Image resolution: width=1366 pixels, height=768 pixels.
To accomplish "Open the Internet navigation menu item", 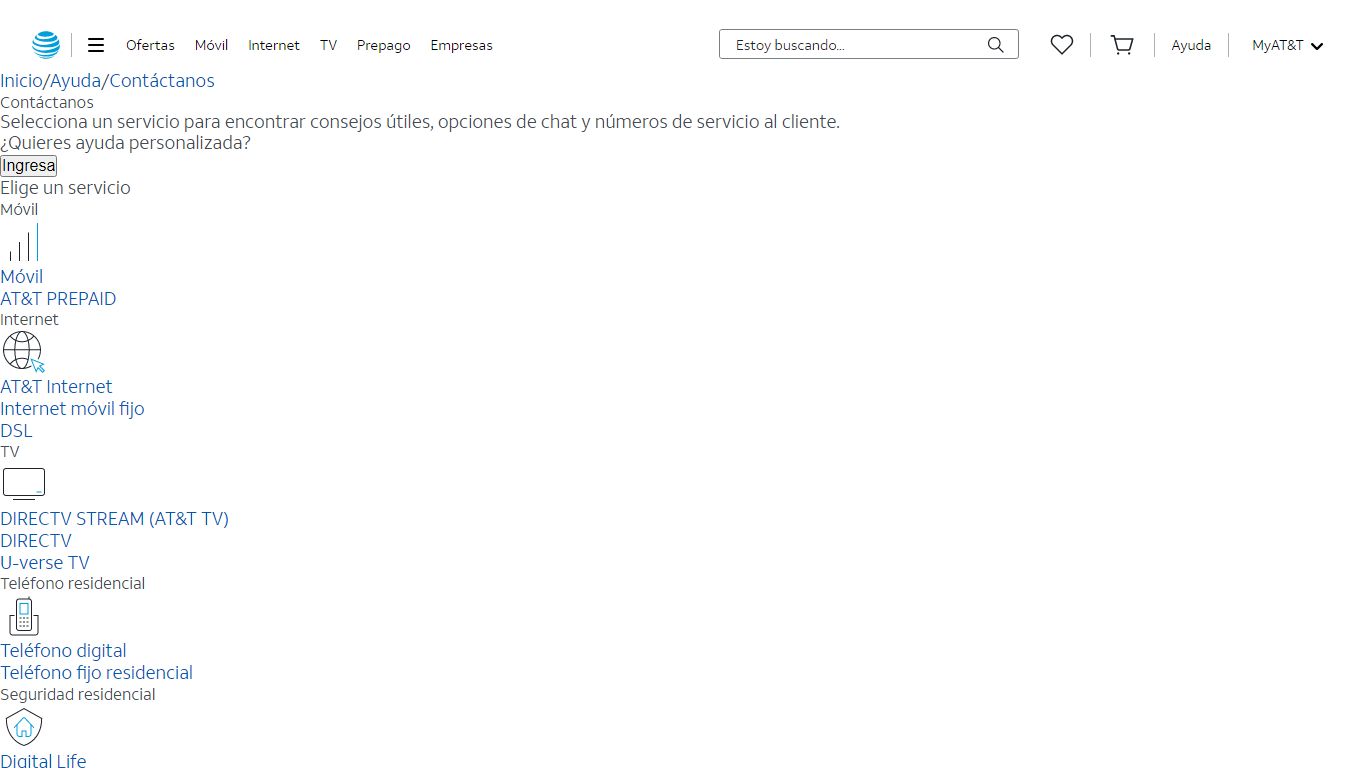I will tap(274, 45).
